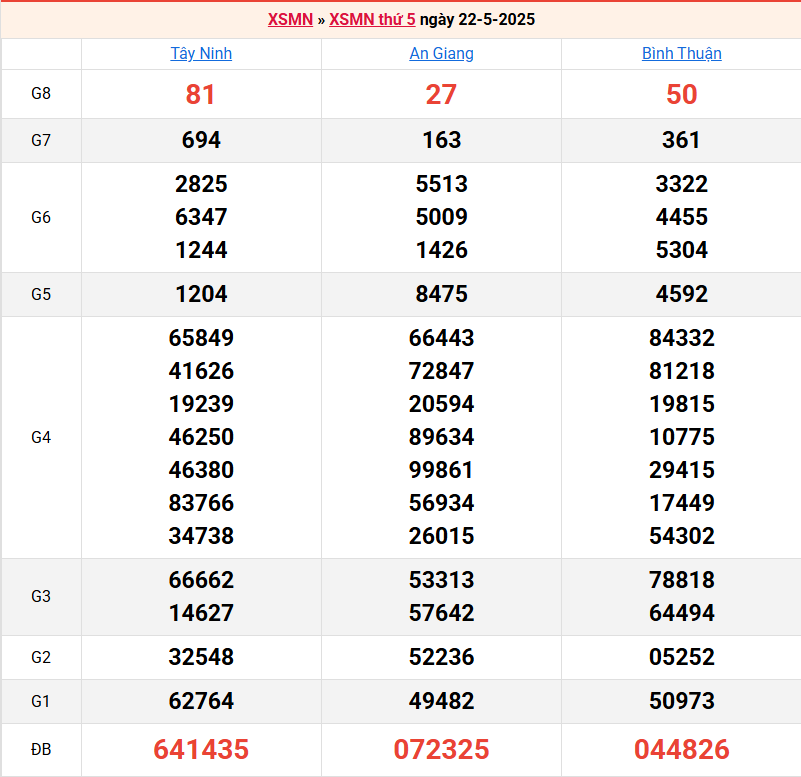Click Bình Thuận special prize 044826

[x=681, y=749]
